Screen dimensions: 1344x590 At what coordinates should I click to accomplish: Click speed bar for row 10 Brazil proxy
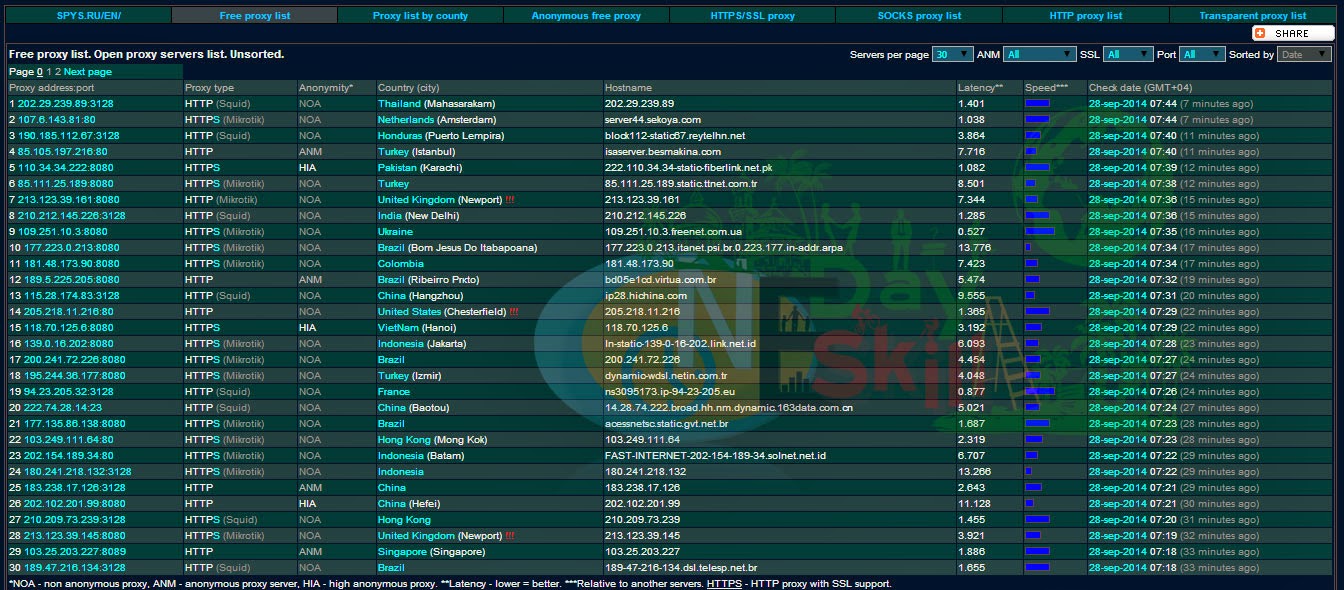(x=1028, y=248)
